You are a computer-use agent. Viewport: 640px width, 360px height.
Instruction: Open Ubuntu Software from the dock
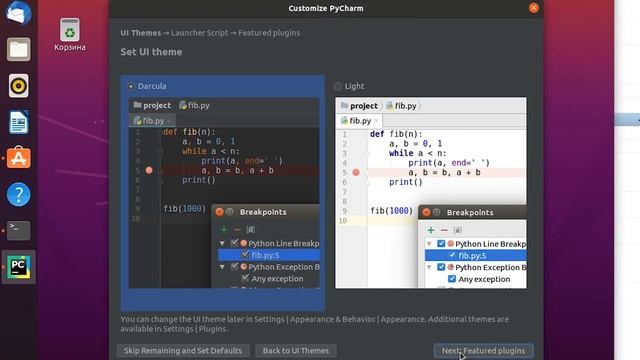coord(18,158)
